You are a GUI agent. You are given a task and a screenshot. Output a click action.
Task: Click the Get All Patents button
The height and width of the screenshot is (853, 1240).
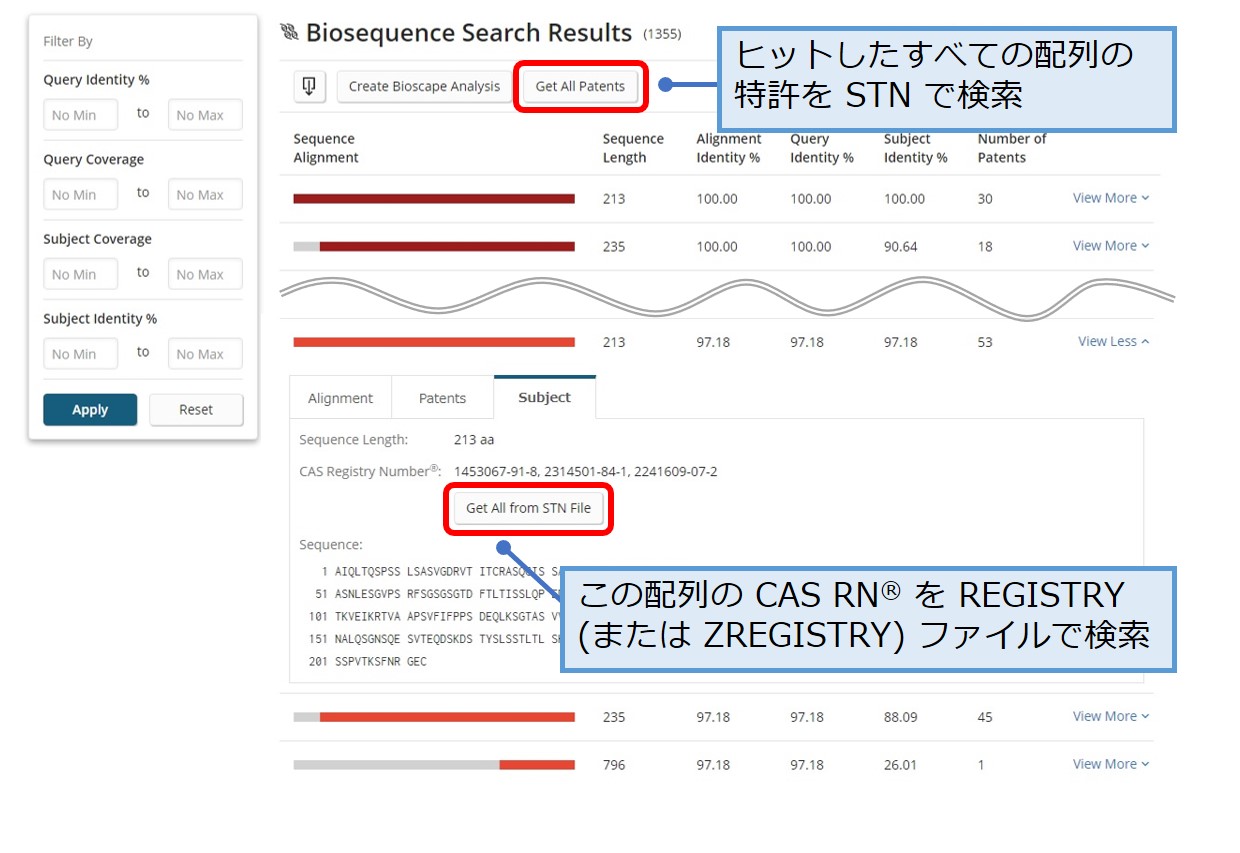580,86
